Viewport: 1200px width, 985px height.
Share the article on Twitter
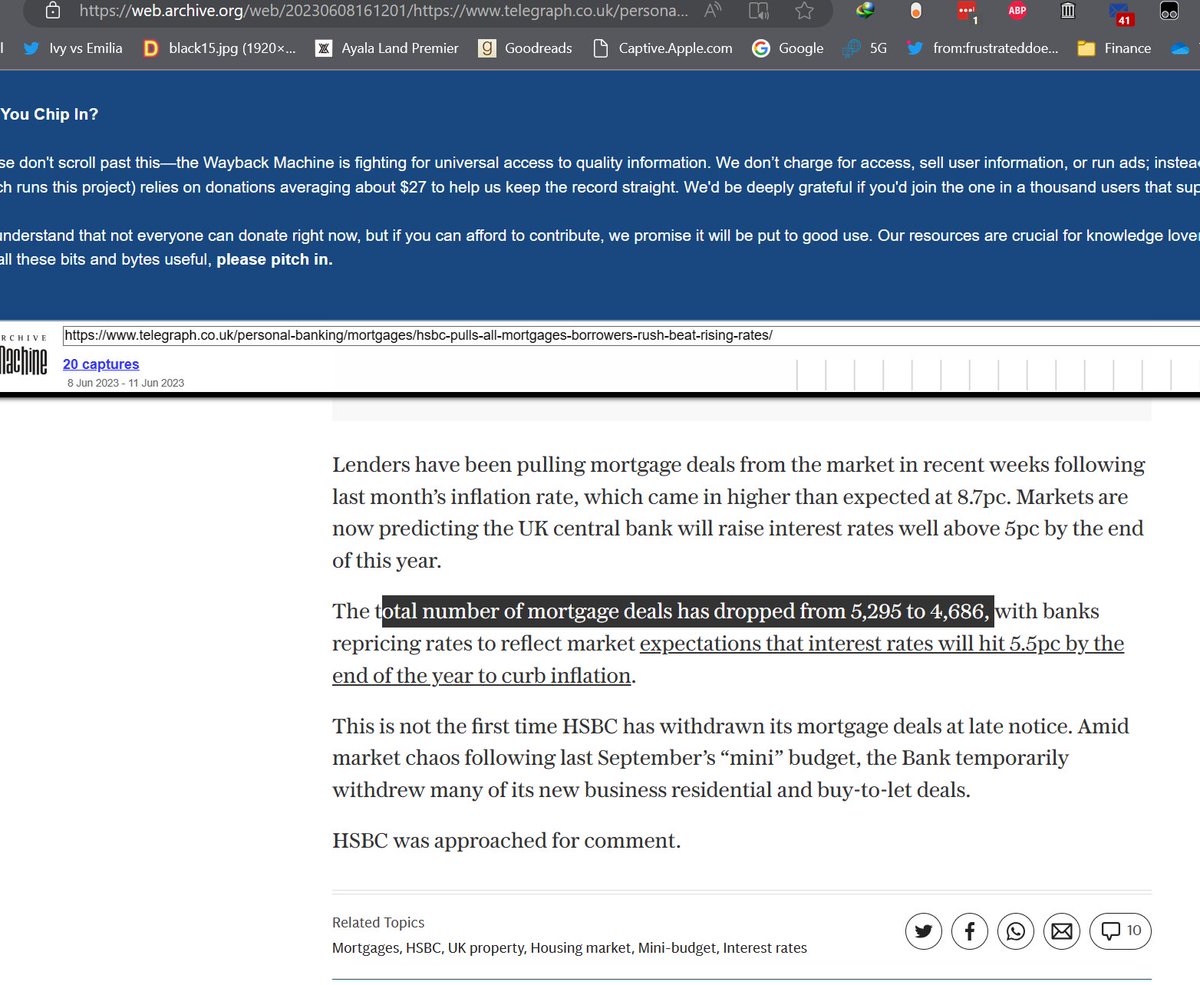[x=923, y=931]
